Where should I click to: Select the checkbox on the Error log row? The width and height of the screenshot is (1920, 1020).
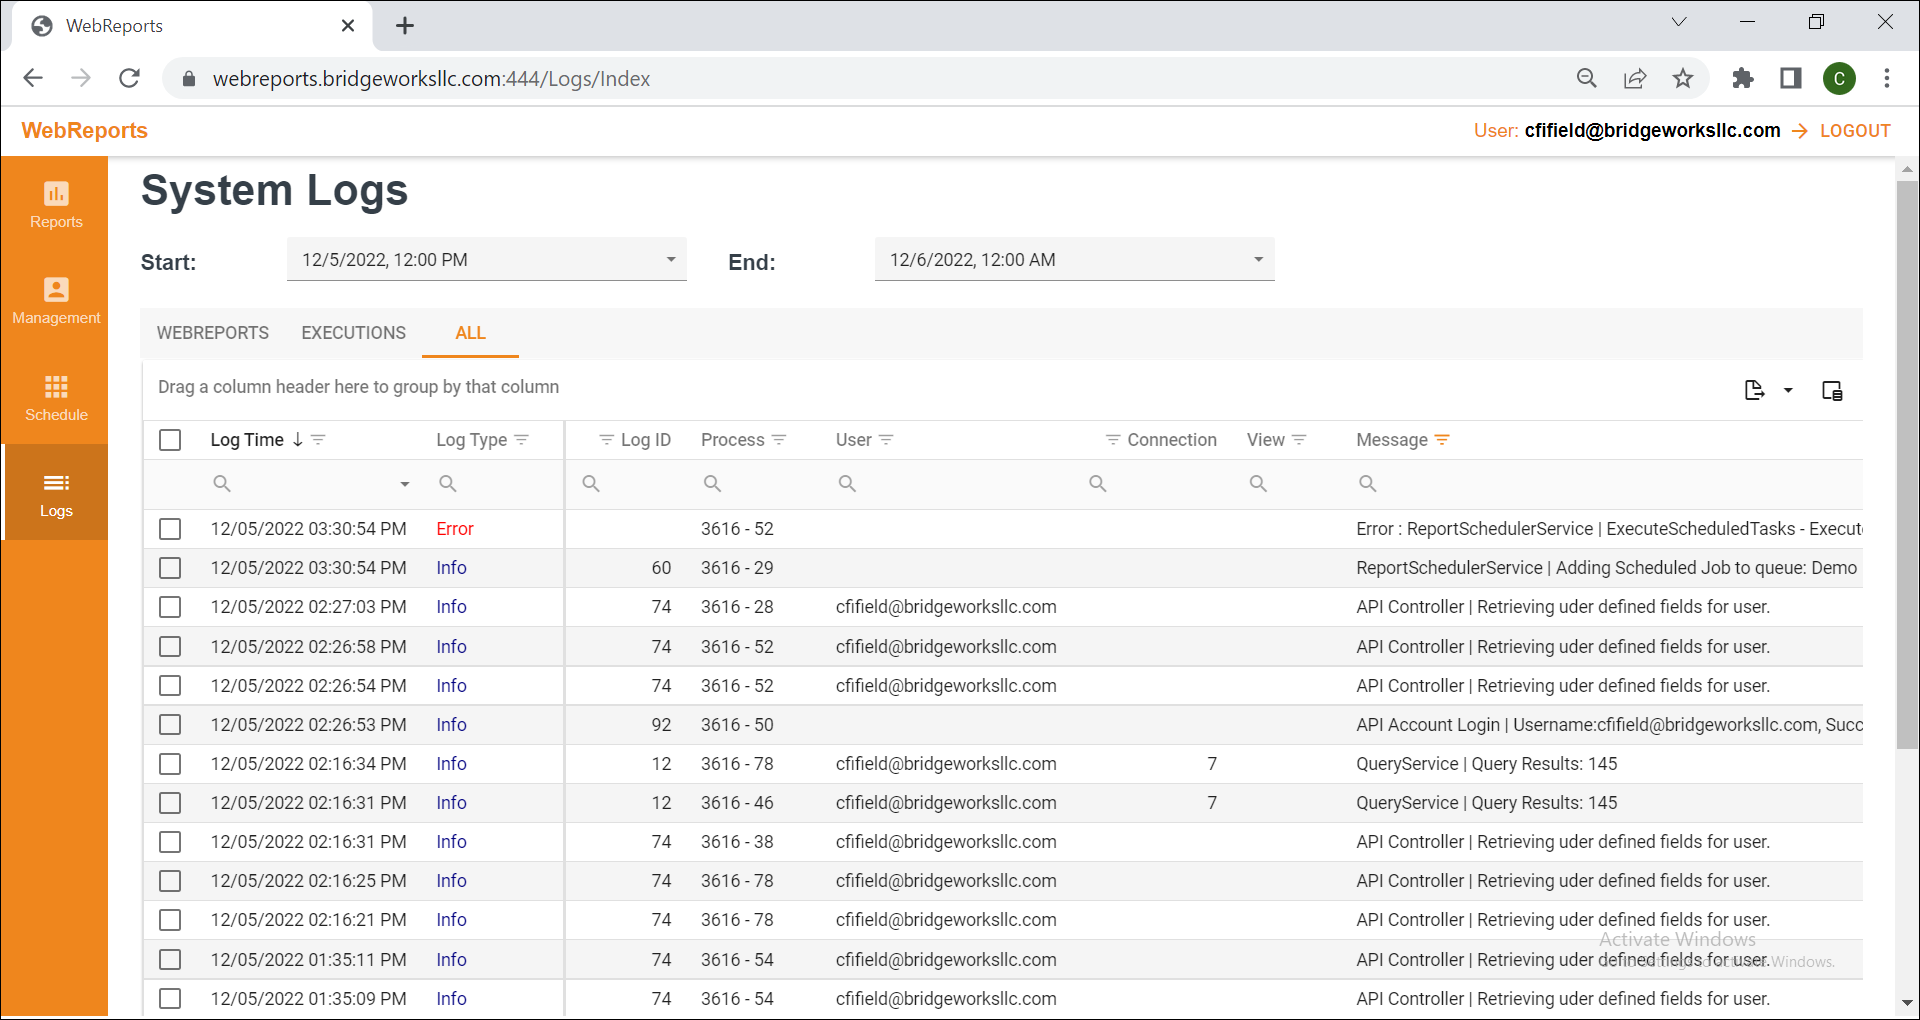pos(170,529)
